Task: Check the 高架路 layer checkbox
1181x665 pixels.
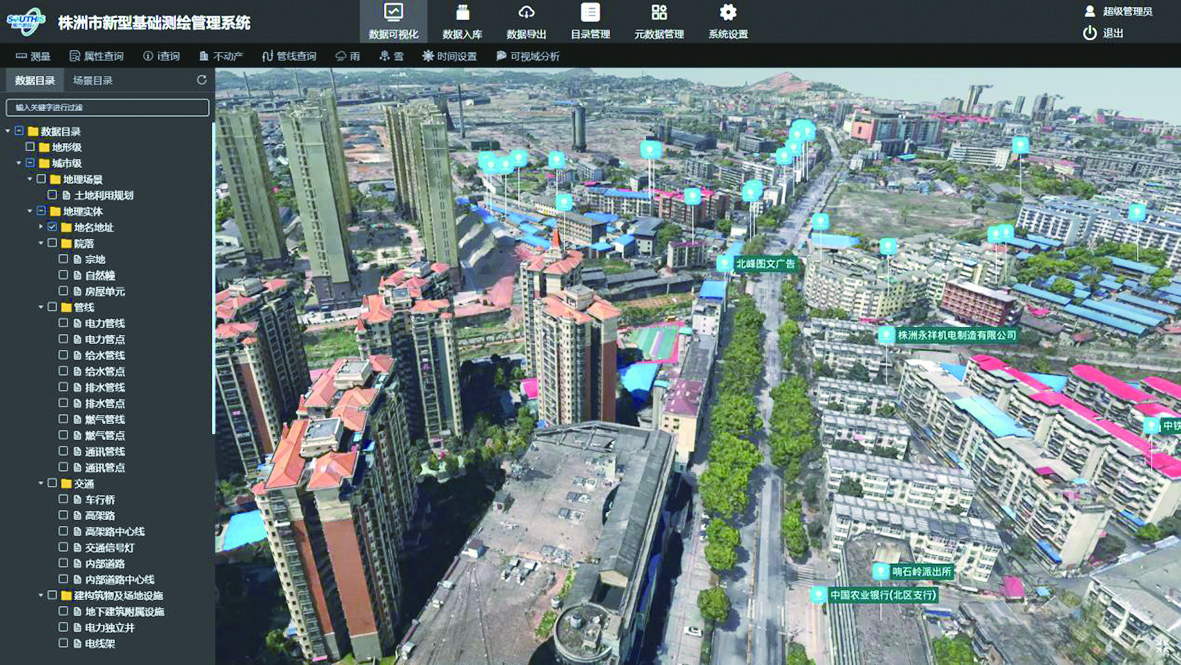Action: tap(64, 515)
